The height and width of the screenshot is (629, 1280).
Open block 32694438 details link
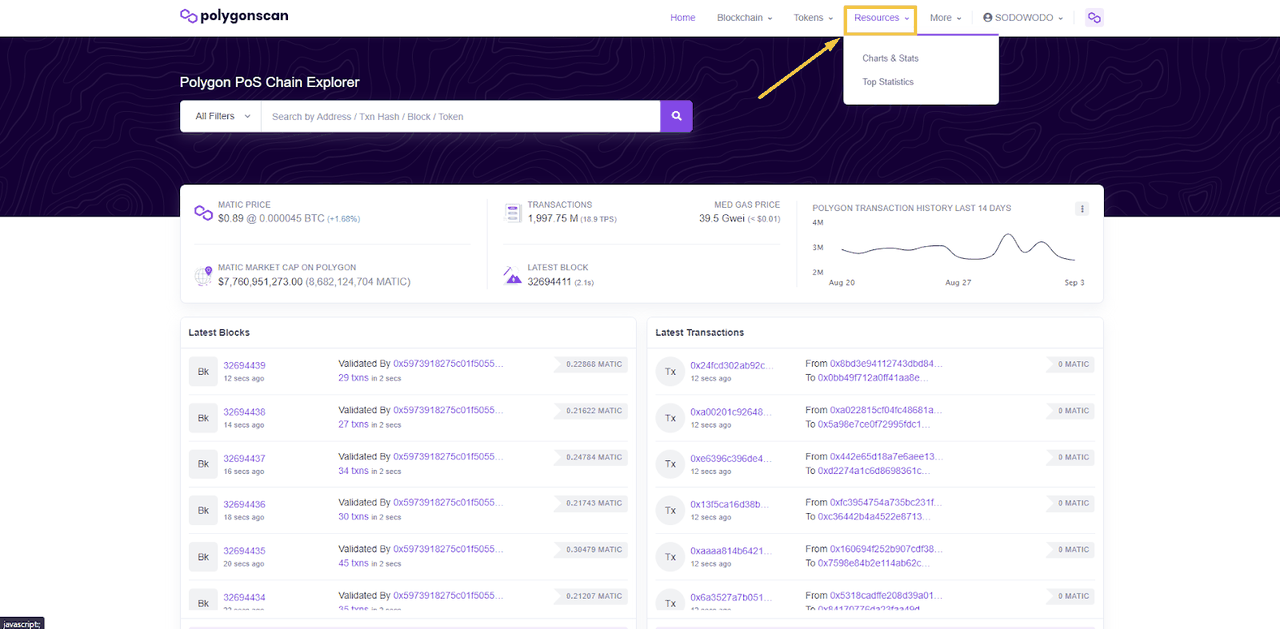[244, 411]
